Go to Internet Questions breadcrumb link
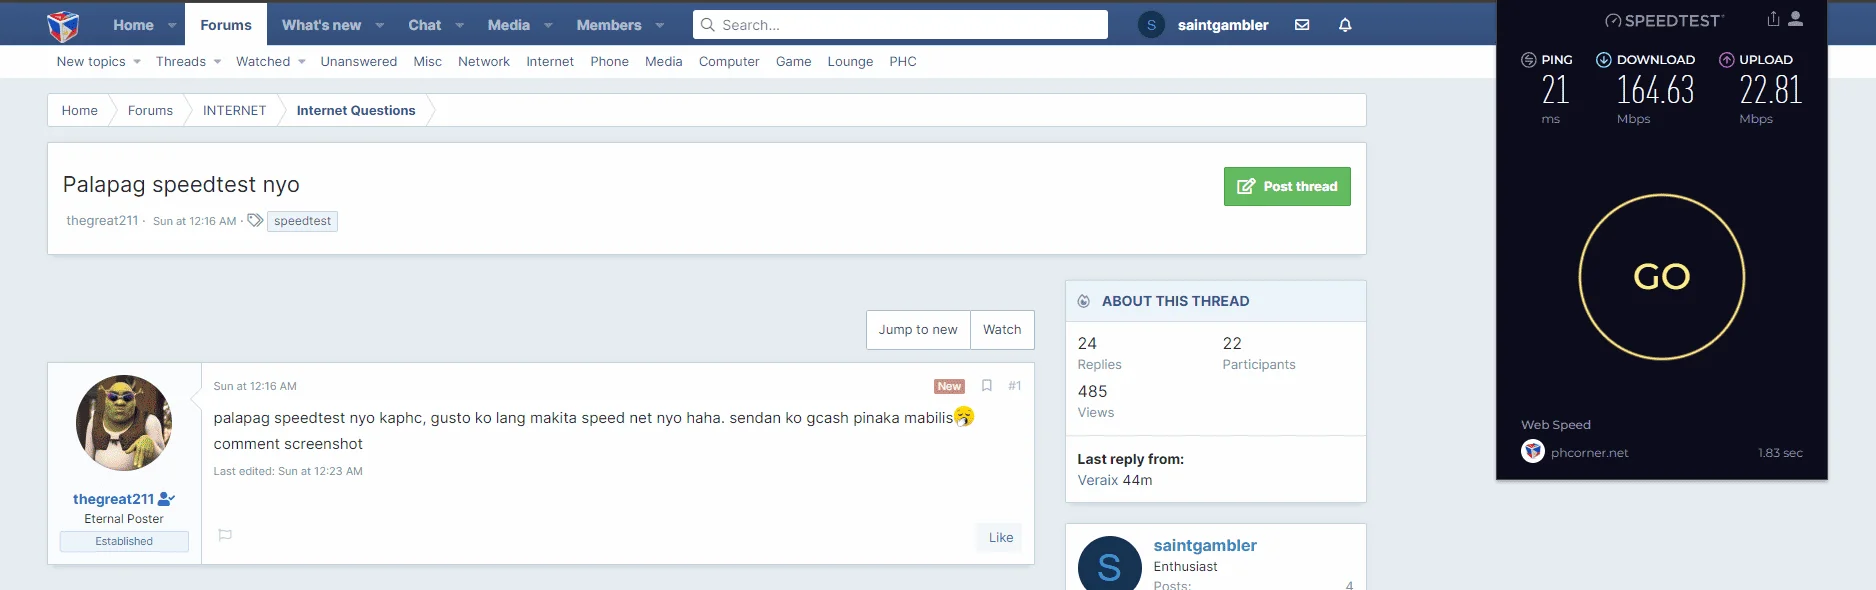Image resolution: width=1876 pixels, height=590 pixels. 356,110
